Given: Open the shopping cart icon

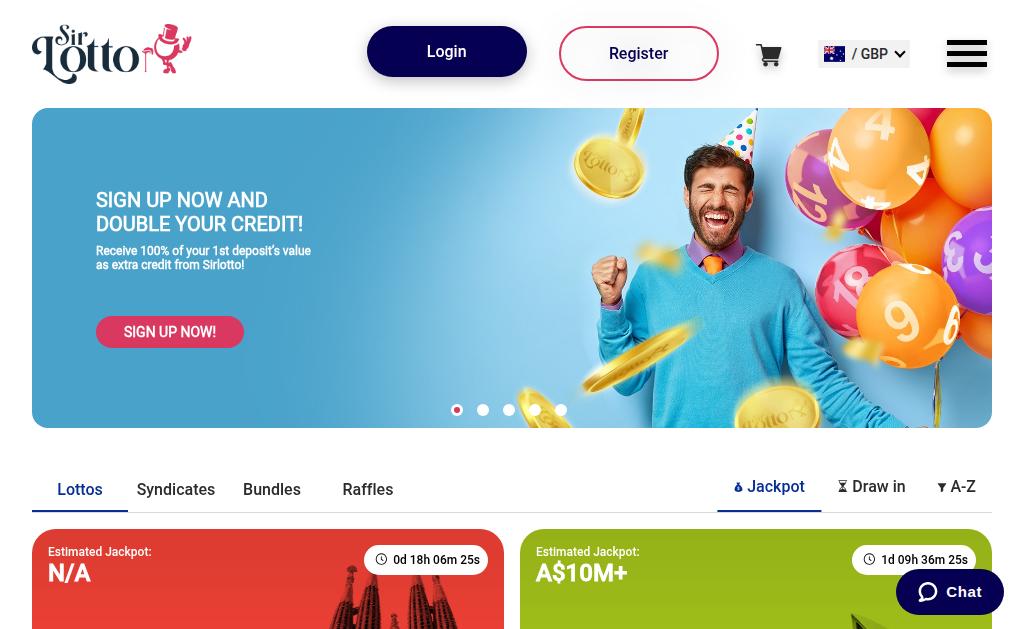Looking at the screenshot, I should pos(769,55).
